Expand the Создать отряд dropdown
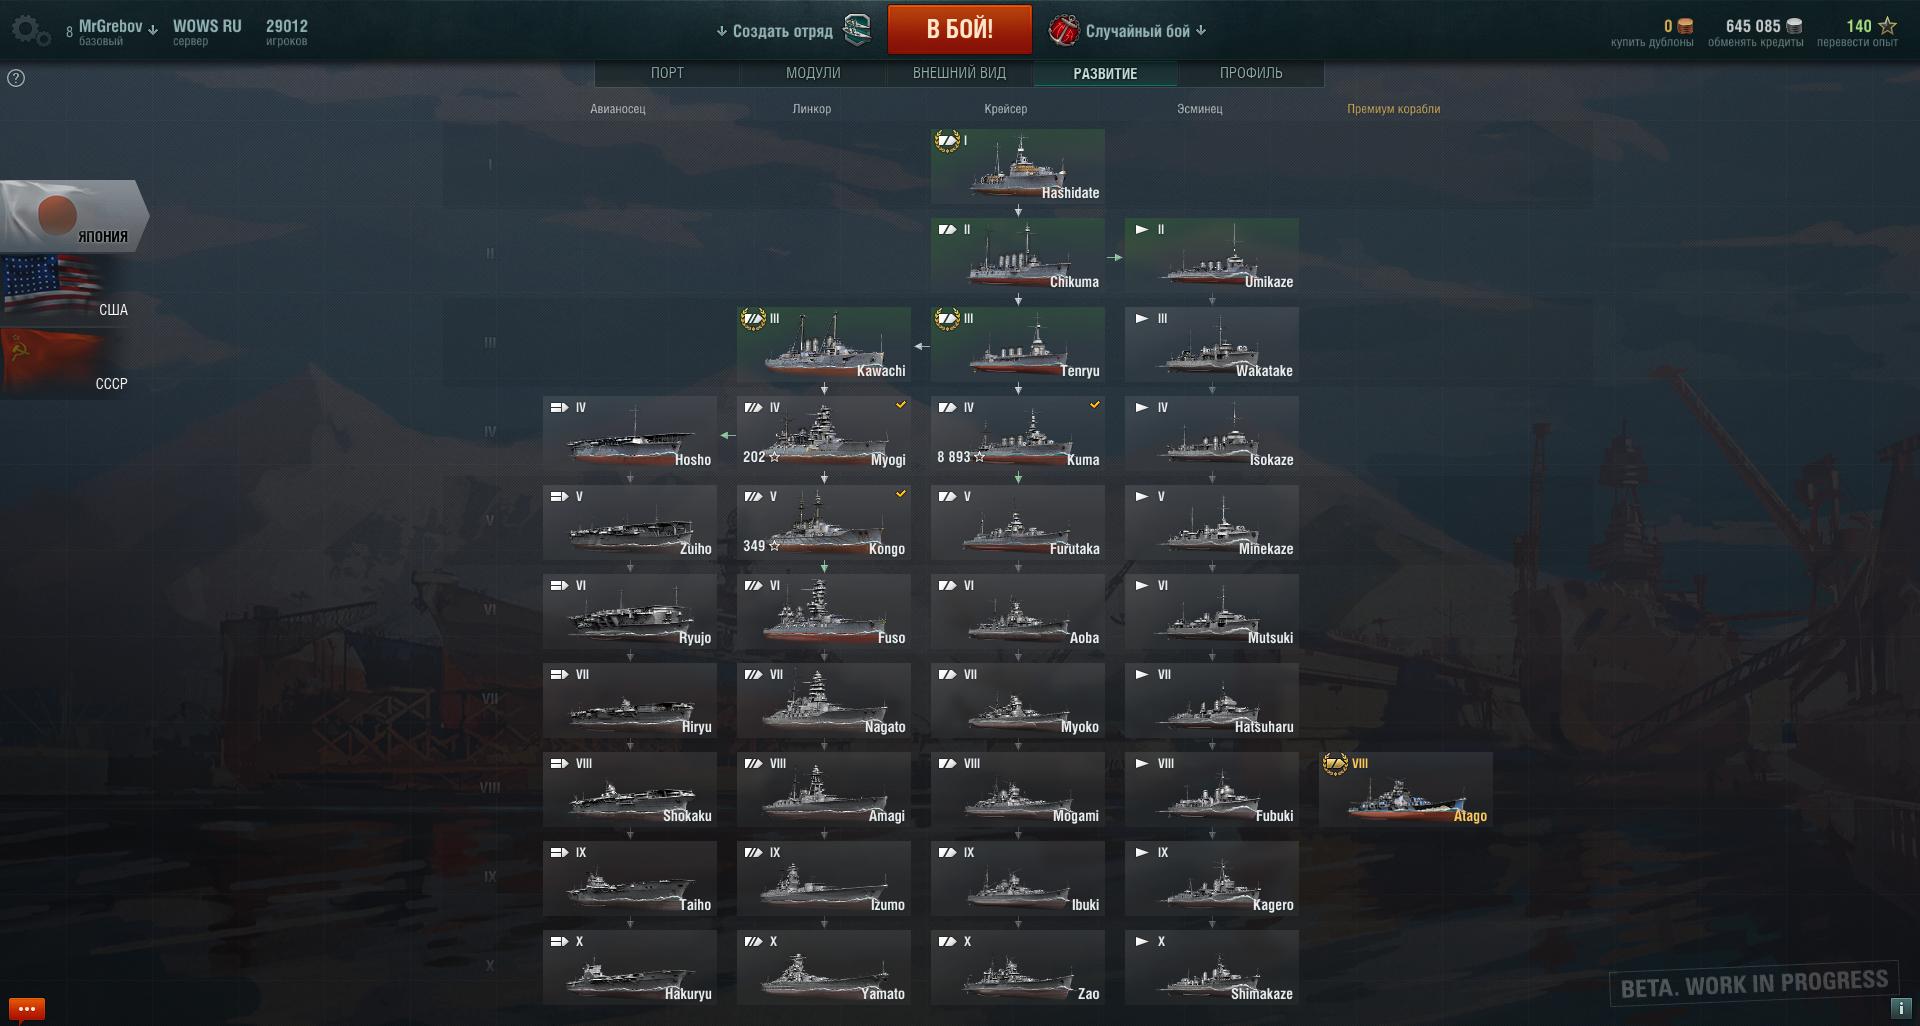The width and height of the screenshot is (1920, 1026). [774, 31]
